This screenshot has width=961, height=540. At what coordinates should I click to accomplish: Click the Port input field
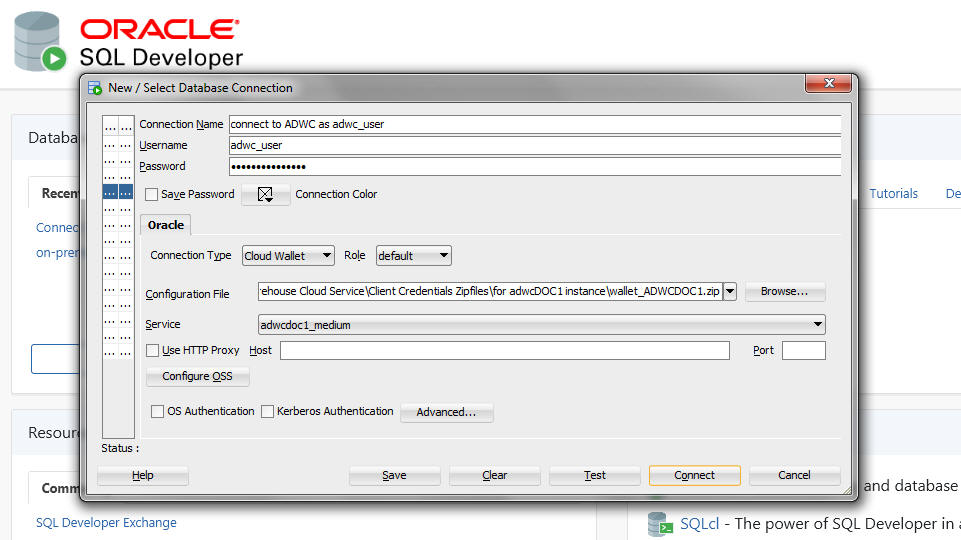click(803, 350)
